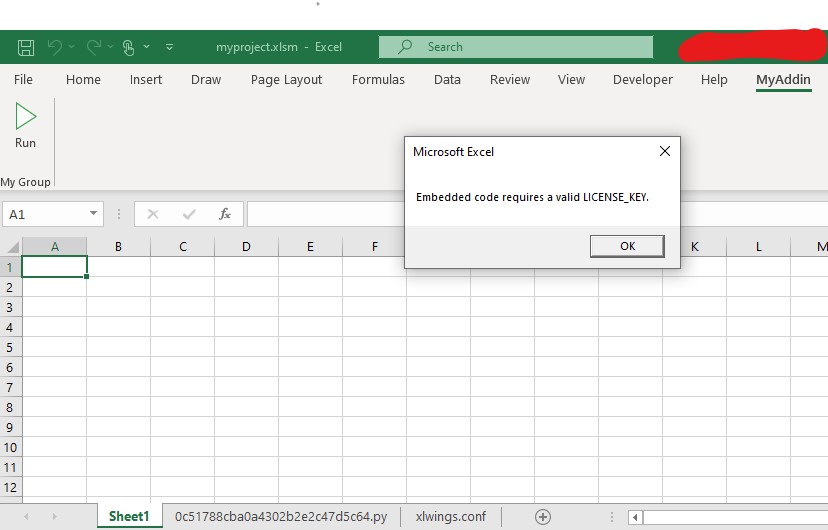Screen dimensions: 828x530
Task: Open Customize Quick Access Toolbar menu
Action: (170, 47)
